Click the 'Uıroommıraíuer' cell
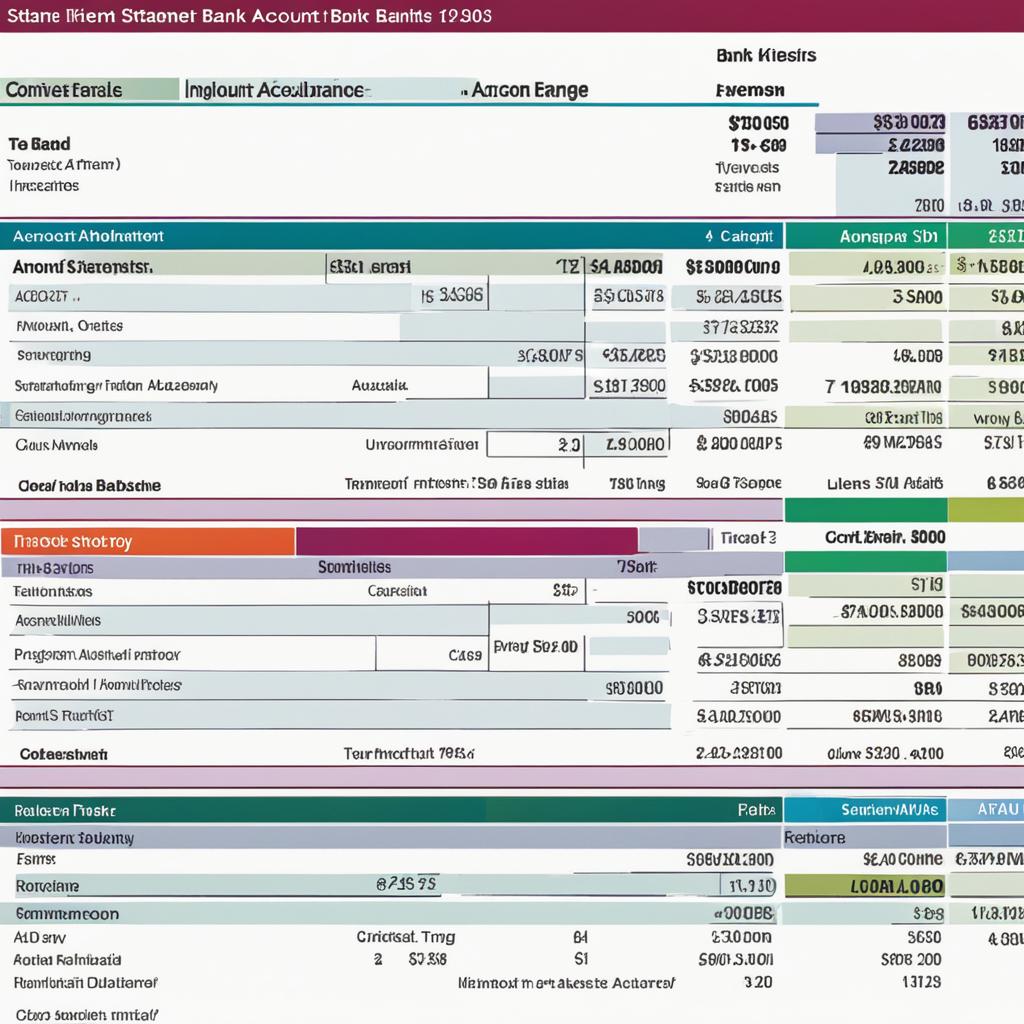The height and width of the screenshot is (1024, 1024). pyautogui.click(x=422, y=445)
